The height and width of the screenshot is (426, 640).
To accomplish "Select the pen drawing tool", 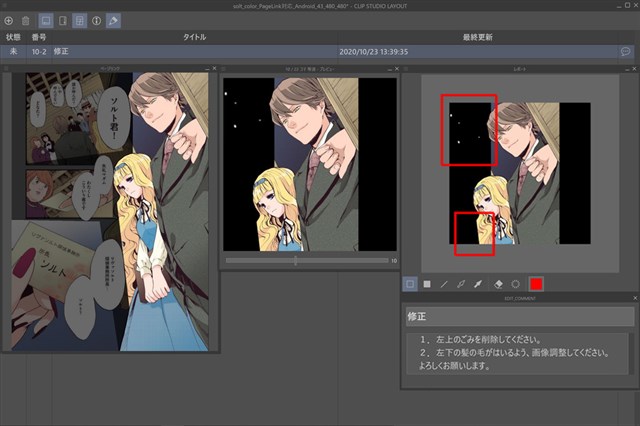I will click(x=461, y=284).
